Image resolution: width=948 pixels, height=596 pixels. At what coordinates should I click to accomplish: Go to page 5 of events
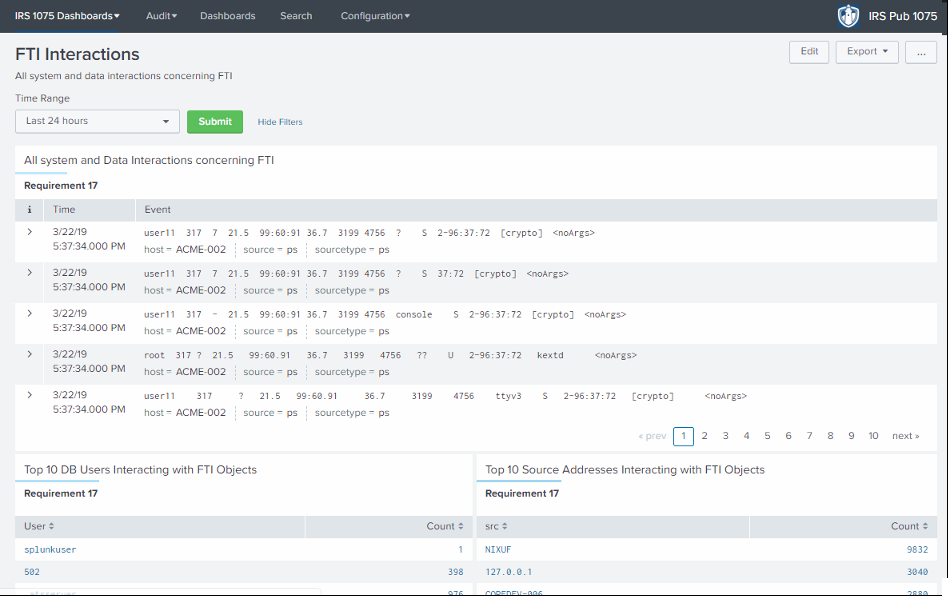767,436
